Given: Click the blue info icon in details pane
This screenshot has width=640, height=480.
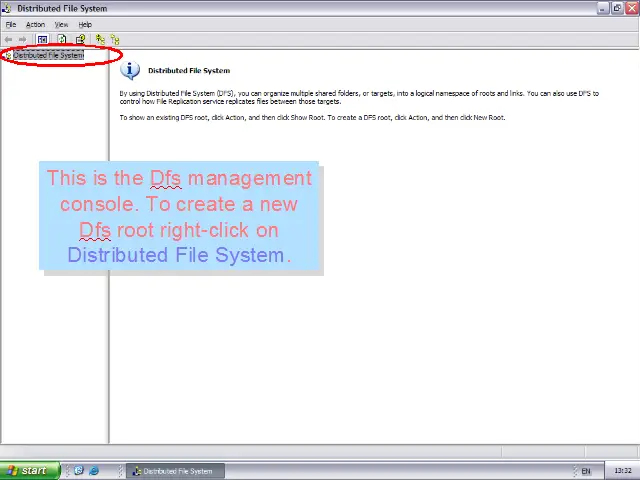Looking at the screenshot, I should point(130,71).
